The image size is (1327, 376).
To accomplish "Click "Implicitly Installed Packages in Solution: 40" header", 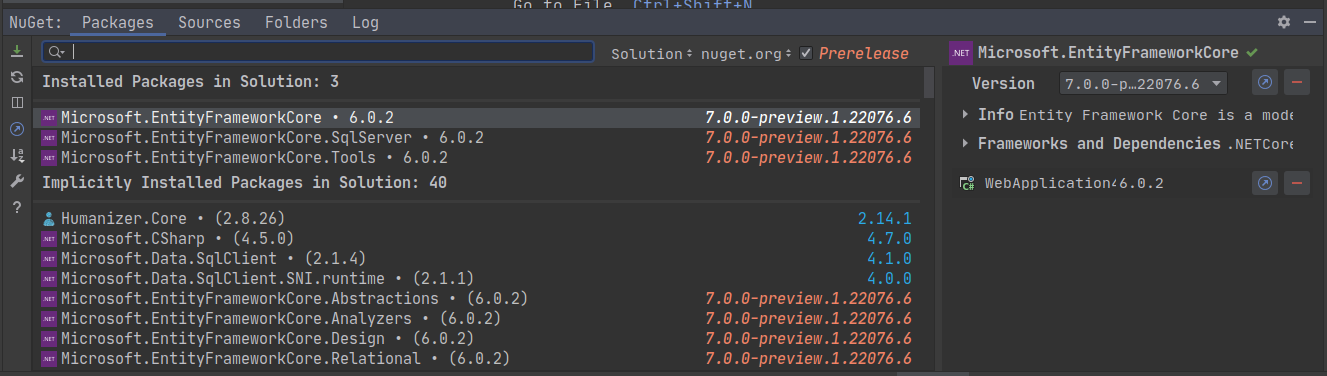I will tap(244, 183).
